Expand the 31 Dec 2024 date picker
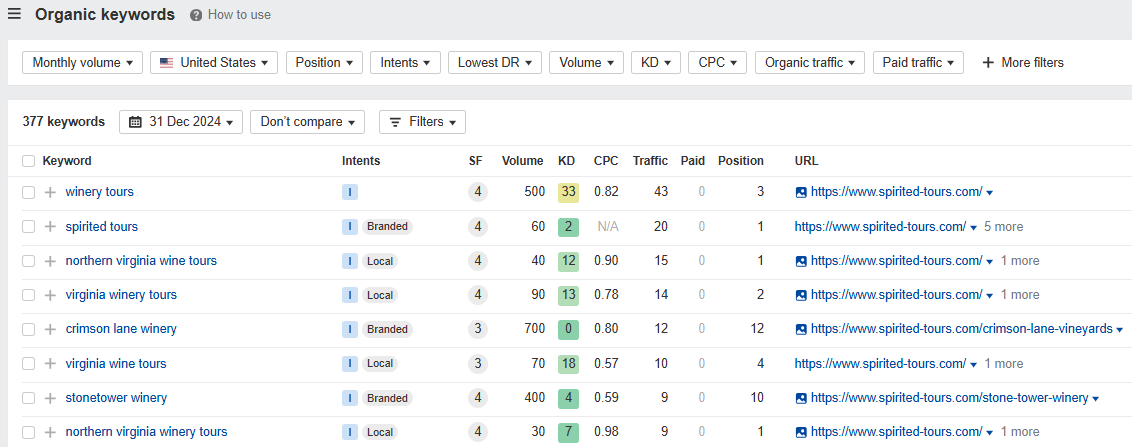The width and height of the screenshot is (1132, 447). [180, 122]
